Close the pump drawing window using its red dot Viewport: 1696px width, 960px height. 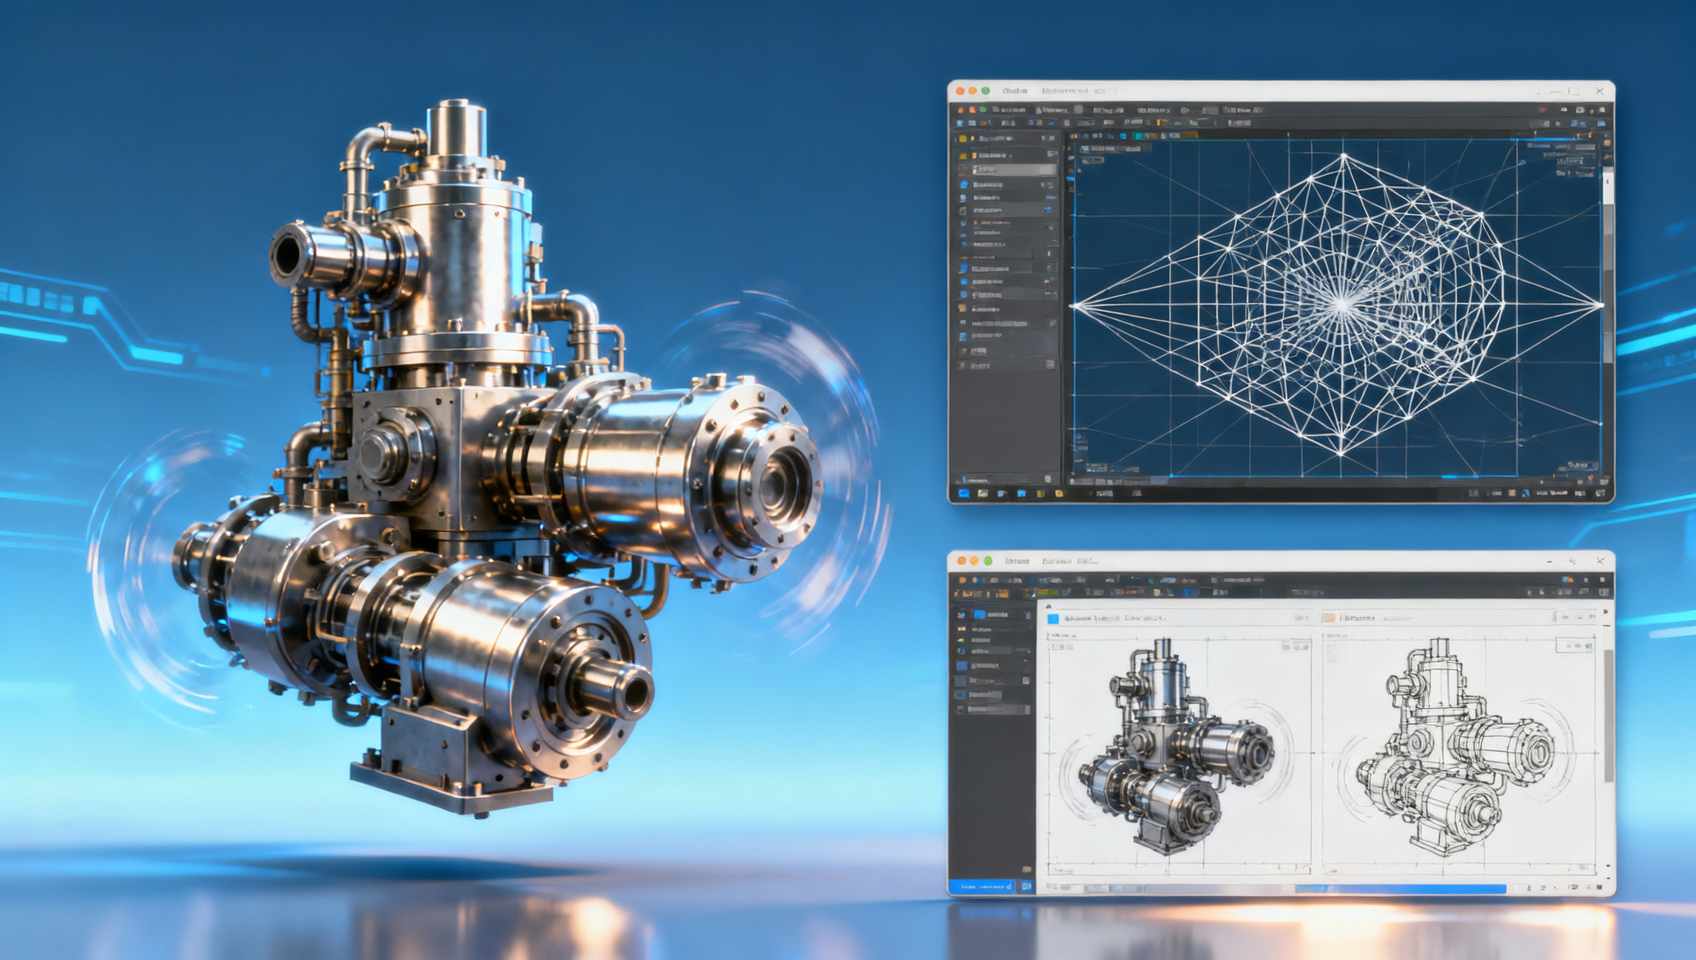click(x=962, y=561)
